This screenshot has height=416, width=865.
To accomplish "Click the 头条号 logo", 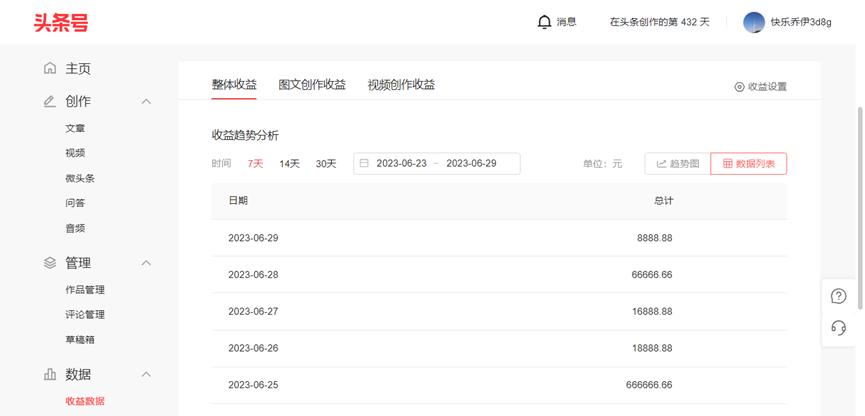I will (x=61, y=23).
